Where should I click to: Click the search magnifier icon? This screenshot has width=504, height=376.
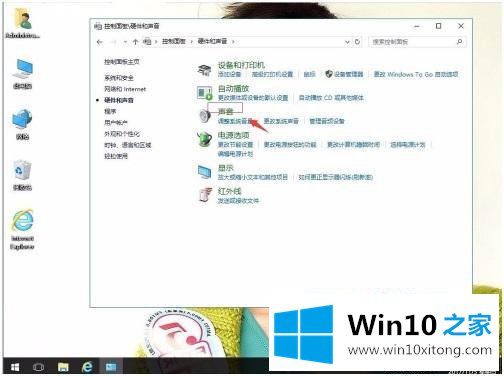click(x=459, y=42)
